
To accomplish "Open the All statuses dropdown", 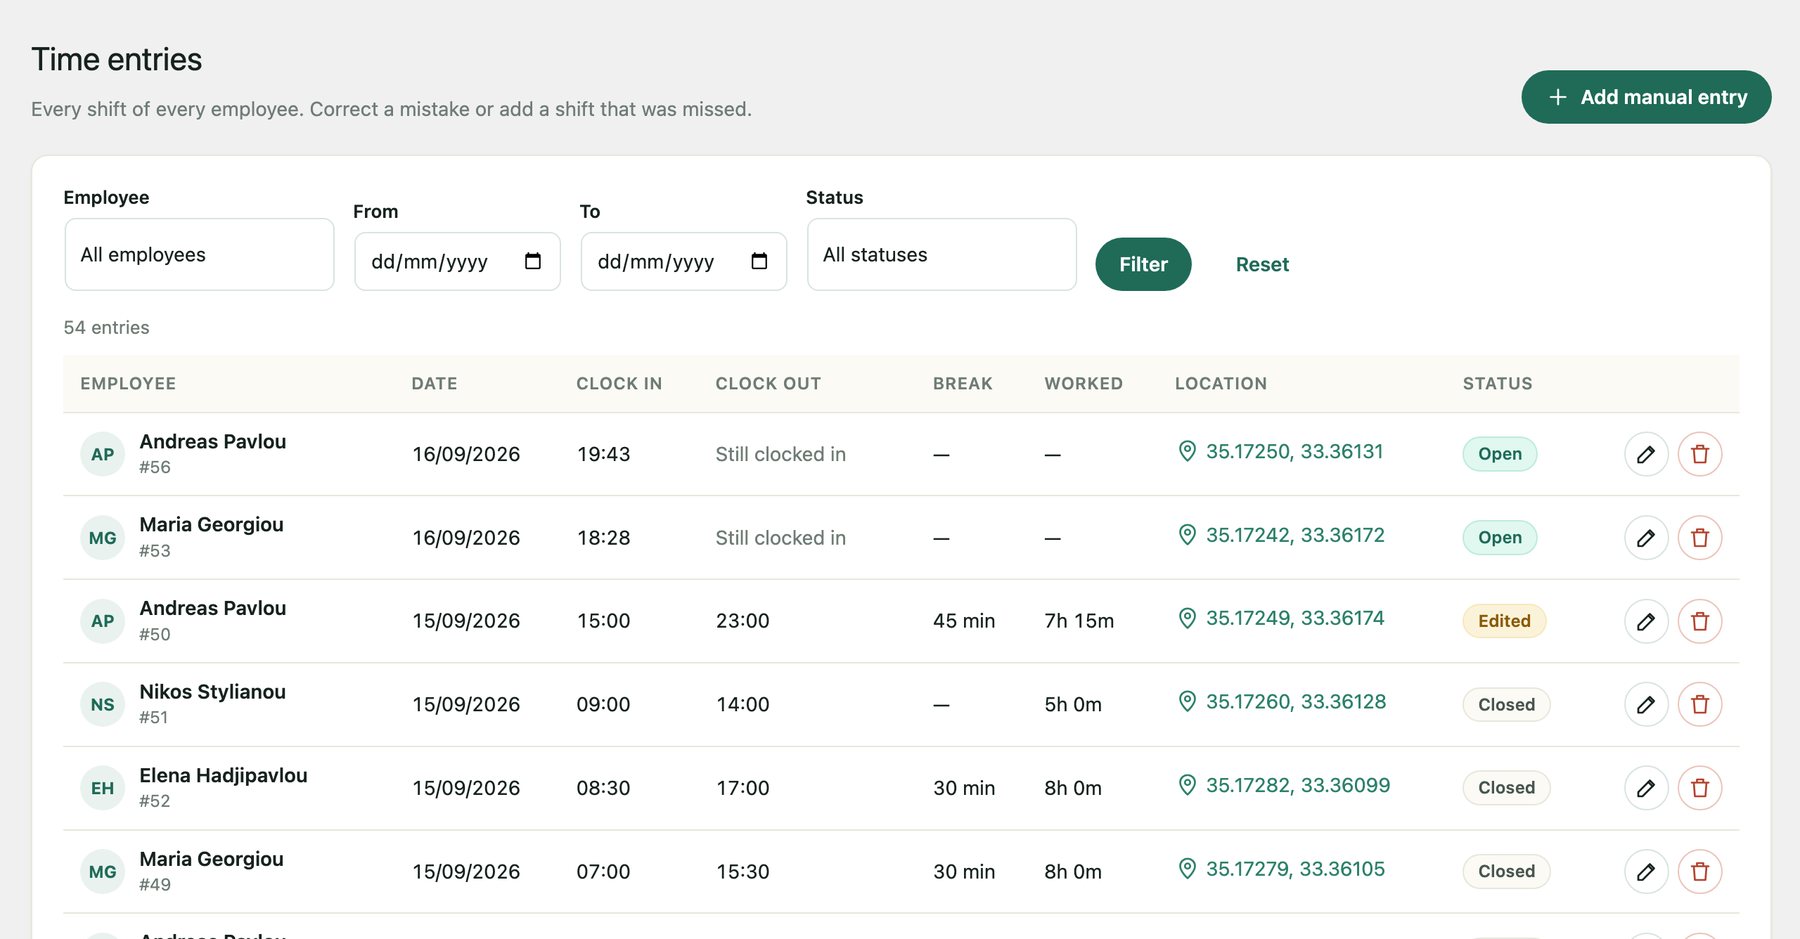I will click(x=942, y=255).
